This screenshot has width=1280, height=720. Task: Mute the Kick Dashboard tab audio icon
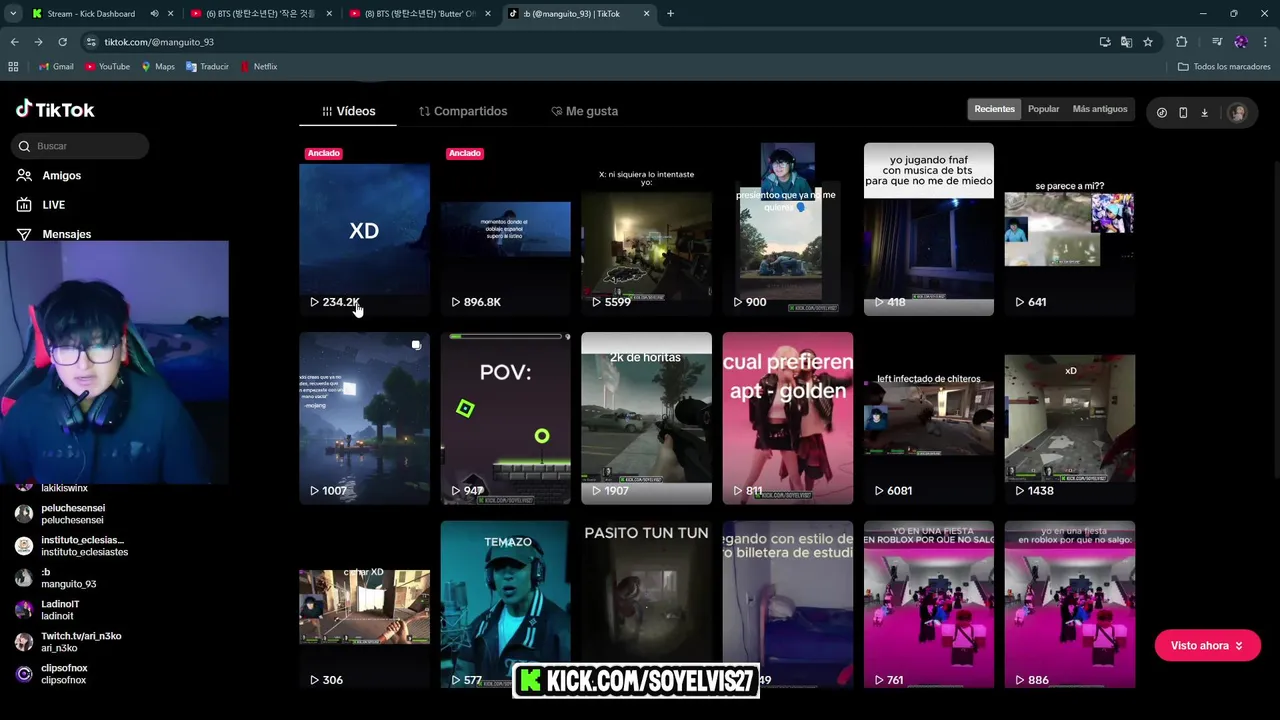coord(154,14)
